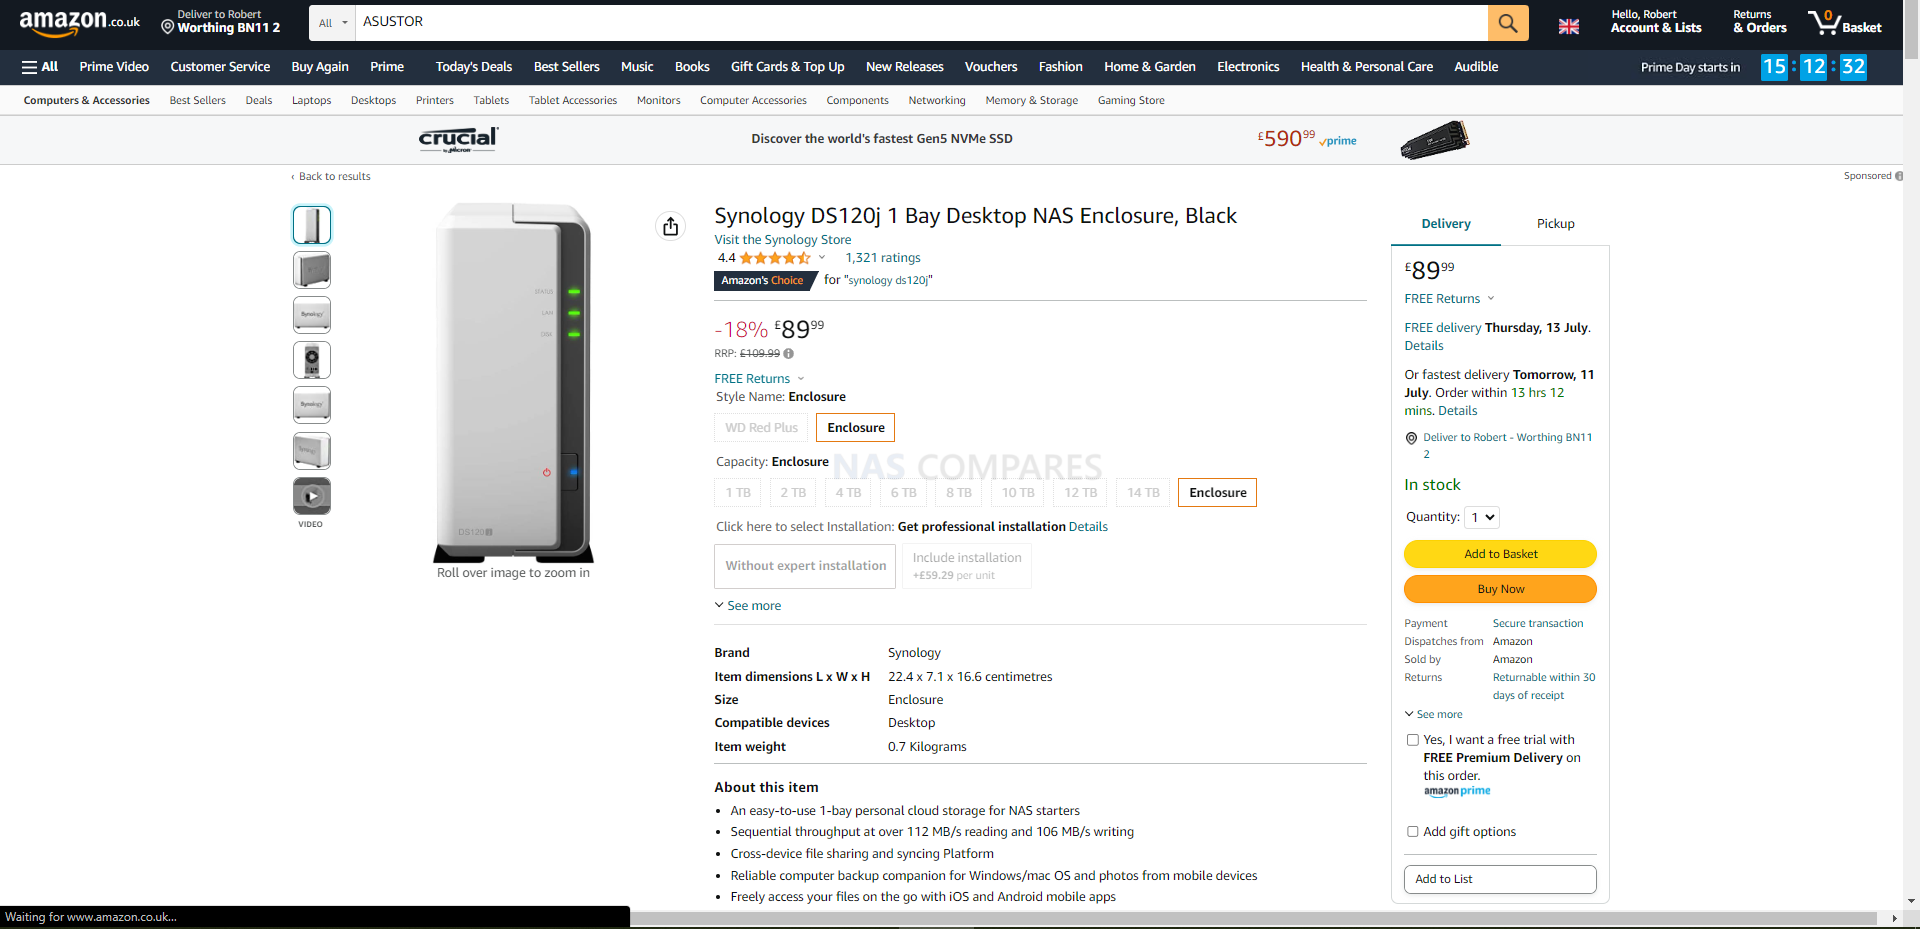Click the synology ds120j Amazon's Choice link
This screenshot has width=1920, height=929.
tap(888, 281)
